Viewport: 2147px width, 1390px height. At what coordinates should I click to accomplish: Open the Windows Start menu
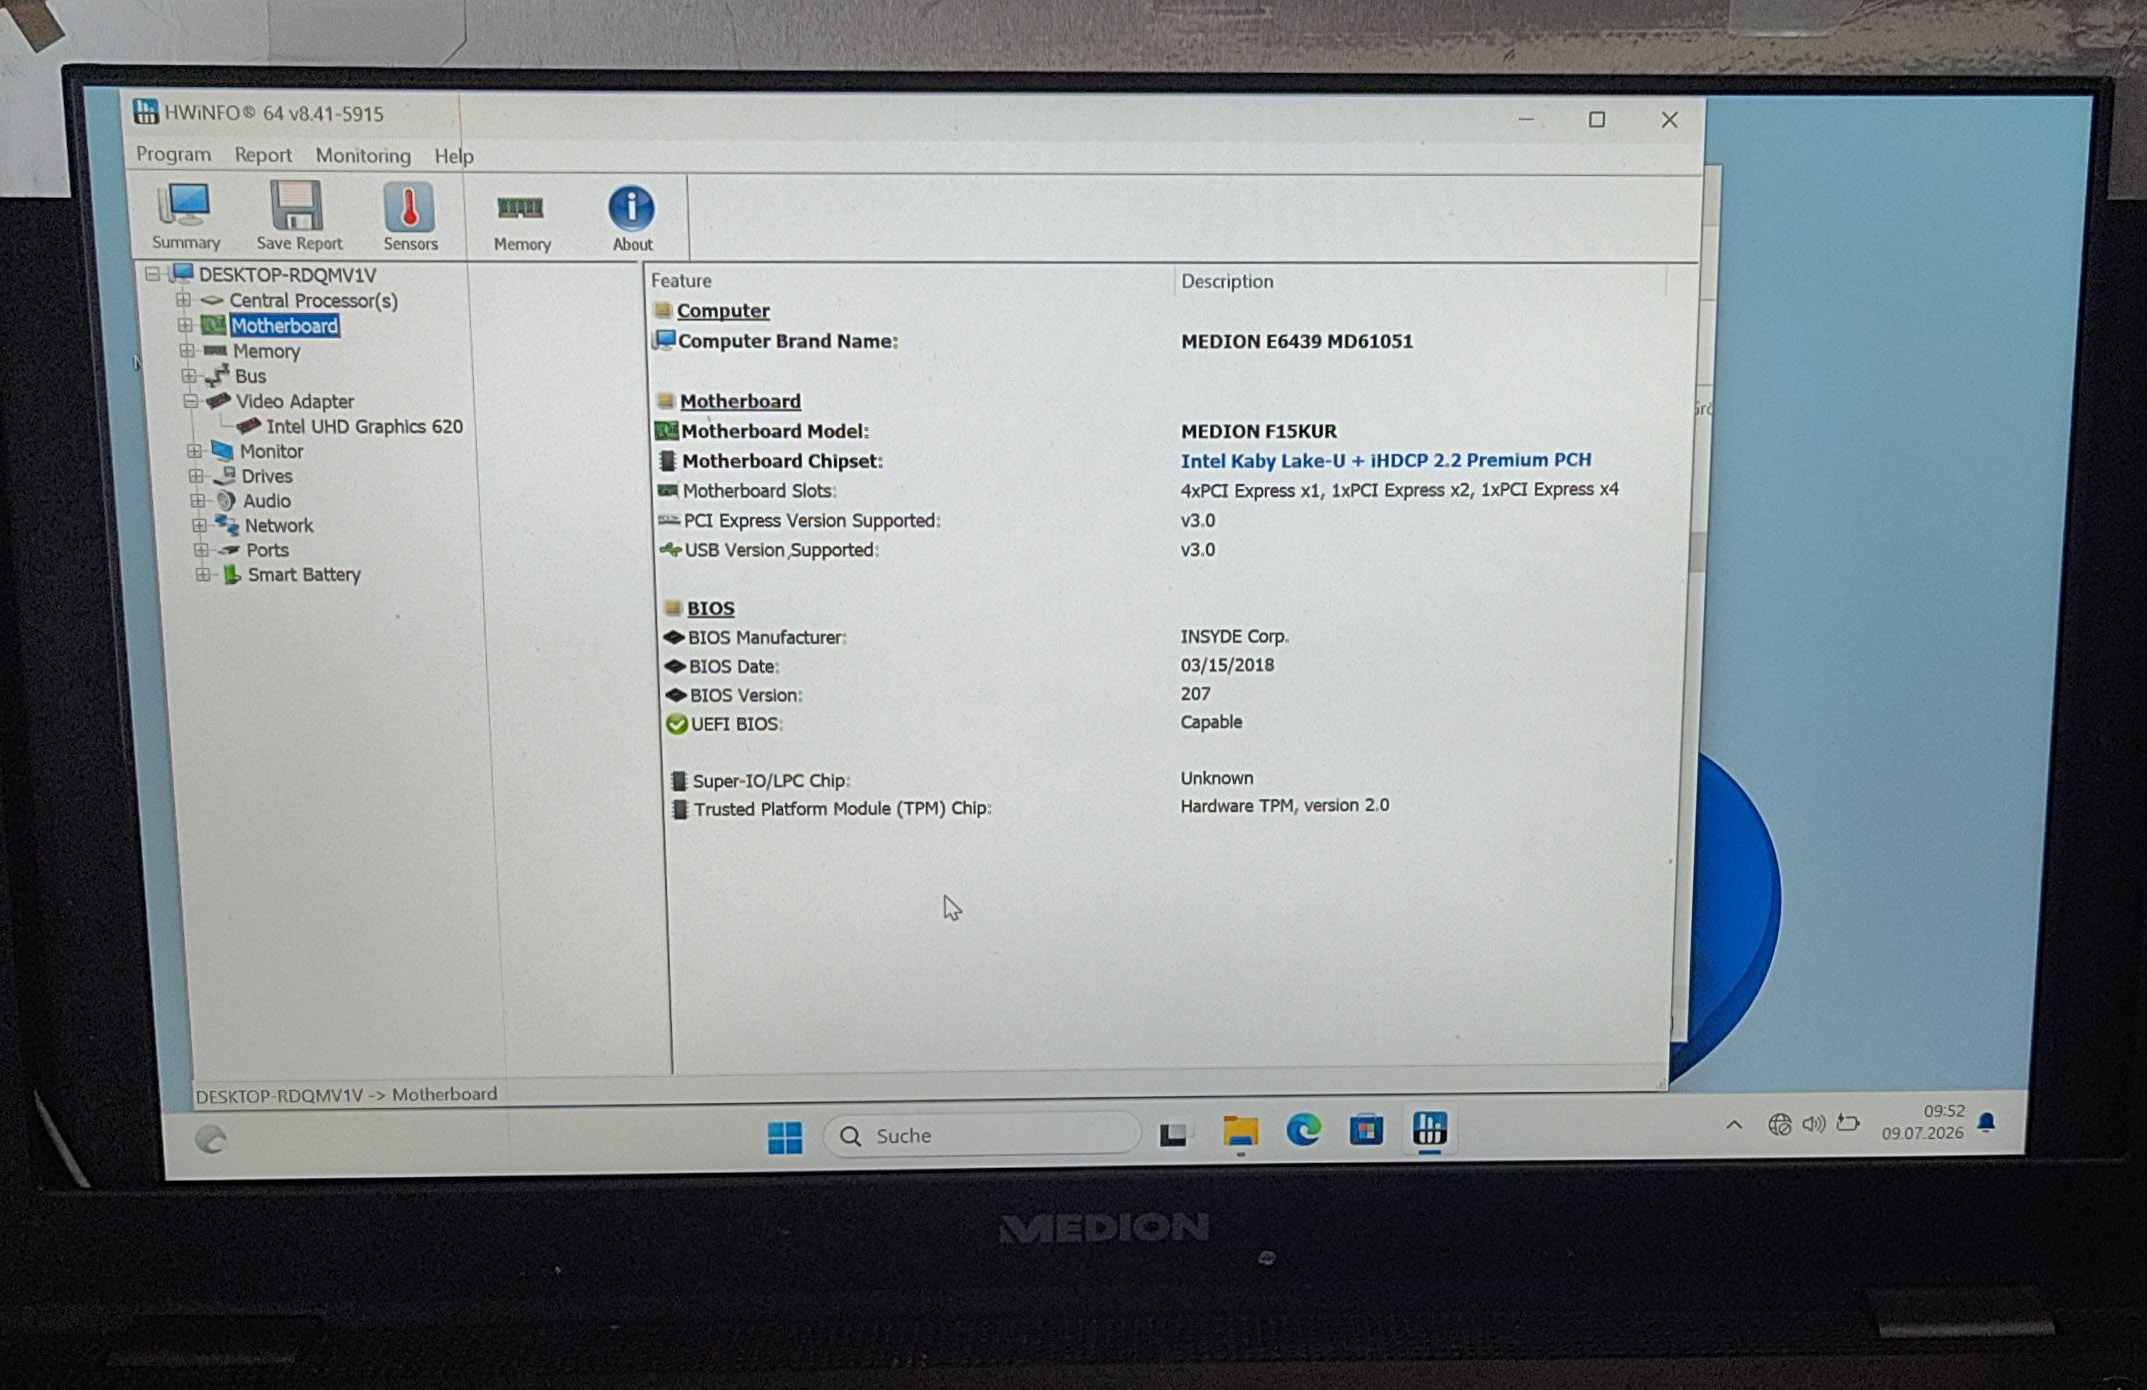click(x=784, y=1136)
